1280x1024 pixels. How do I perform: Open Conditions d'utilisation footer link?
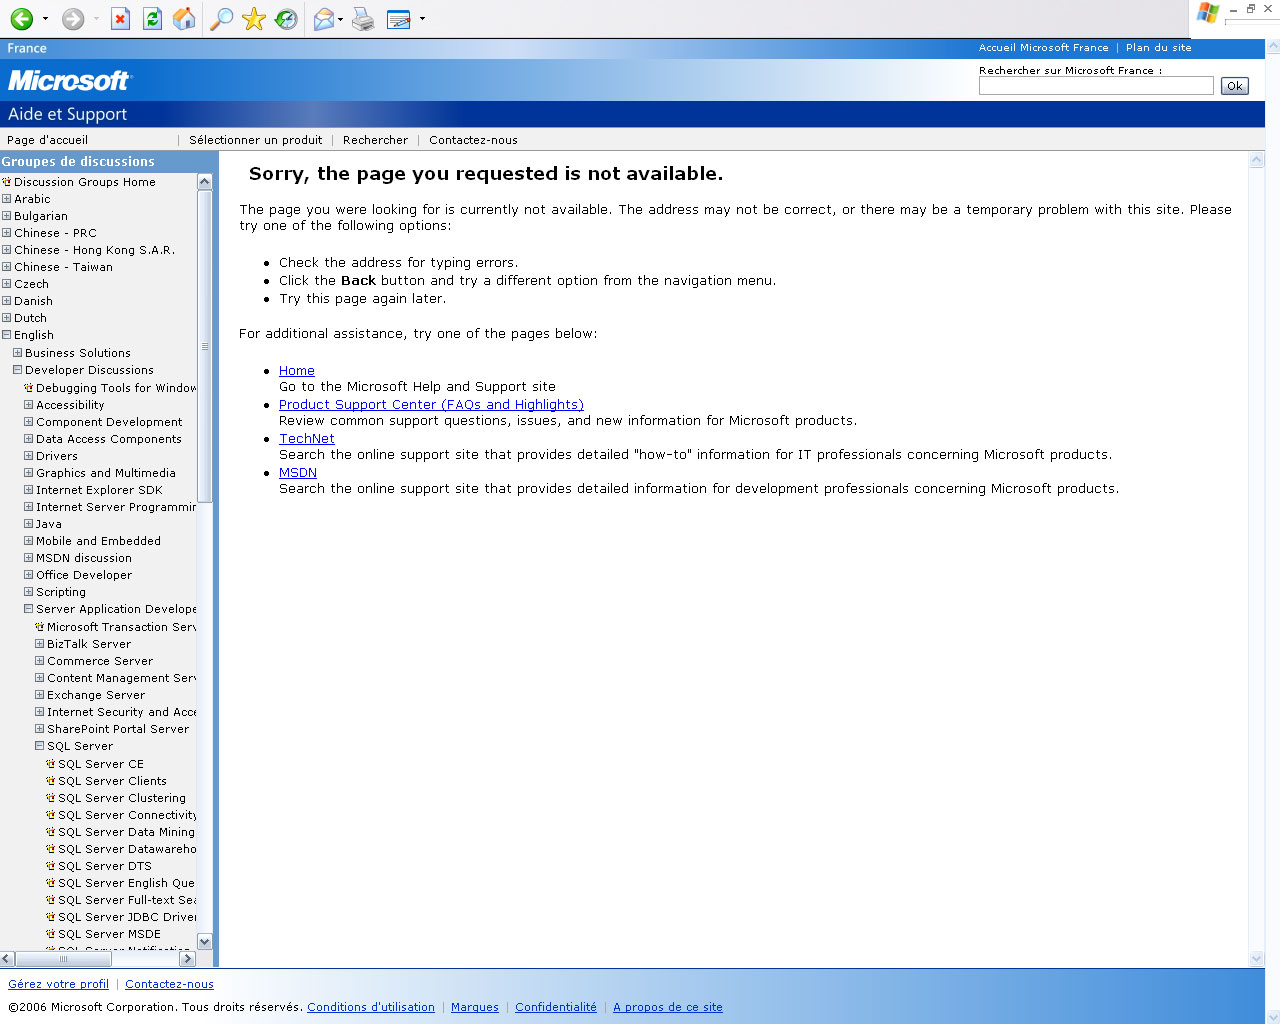coord(371,1007)
